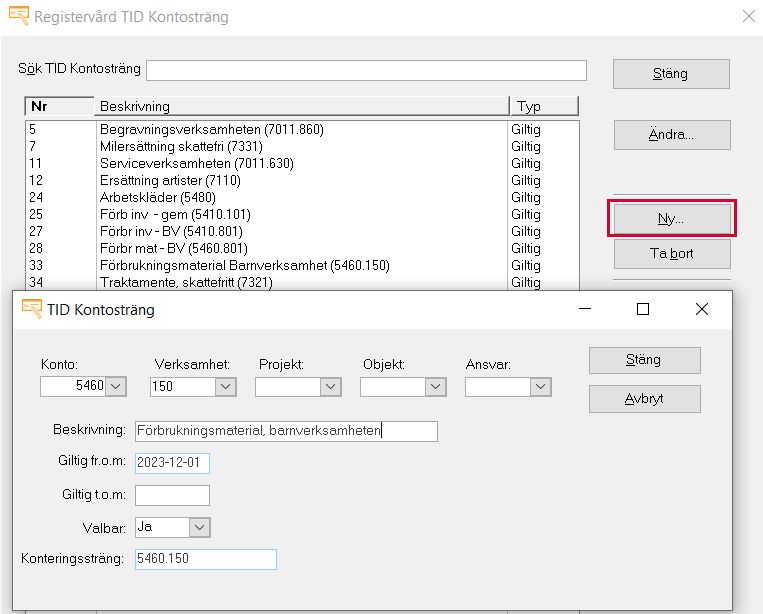Click the Konto field containing 5460
The width and height of the screenshot is (763, 614).
point(73,386)
